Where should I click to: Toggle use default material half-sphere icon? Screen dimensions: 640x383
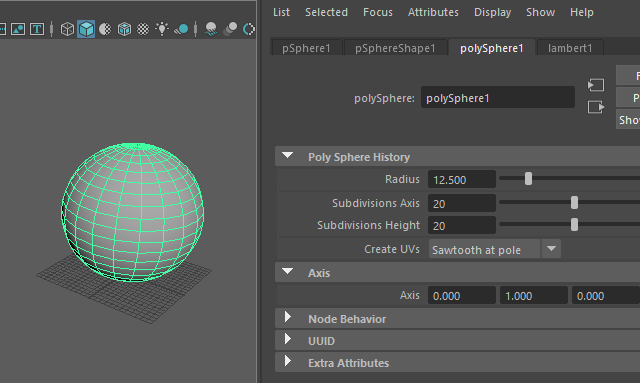pos(105,29)
